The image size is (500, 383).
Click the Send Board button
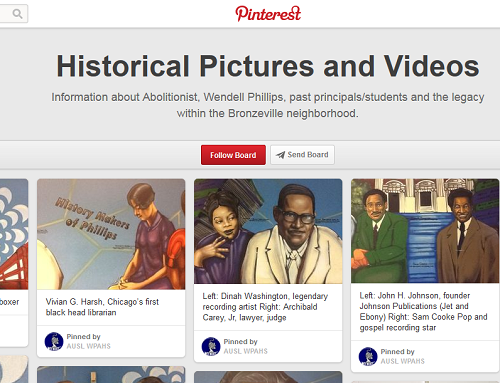[x=302, y=155]
